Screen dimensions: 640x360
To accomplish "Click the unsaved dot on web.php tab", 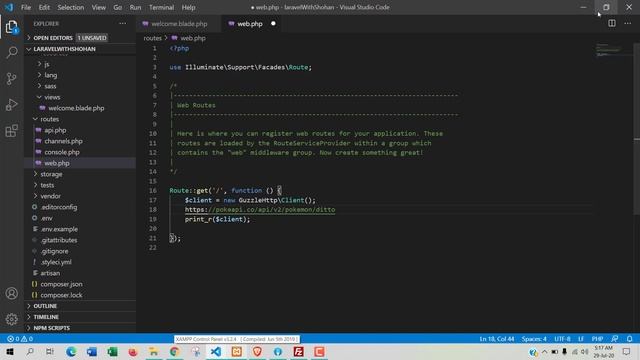I will 273,23.
